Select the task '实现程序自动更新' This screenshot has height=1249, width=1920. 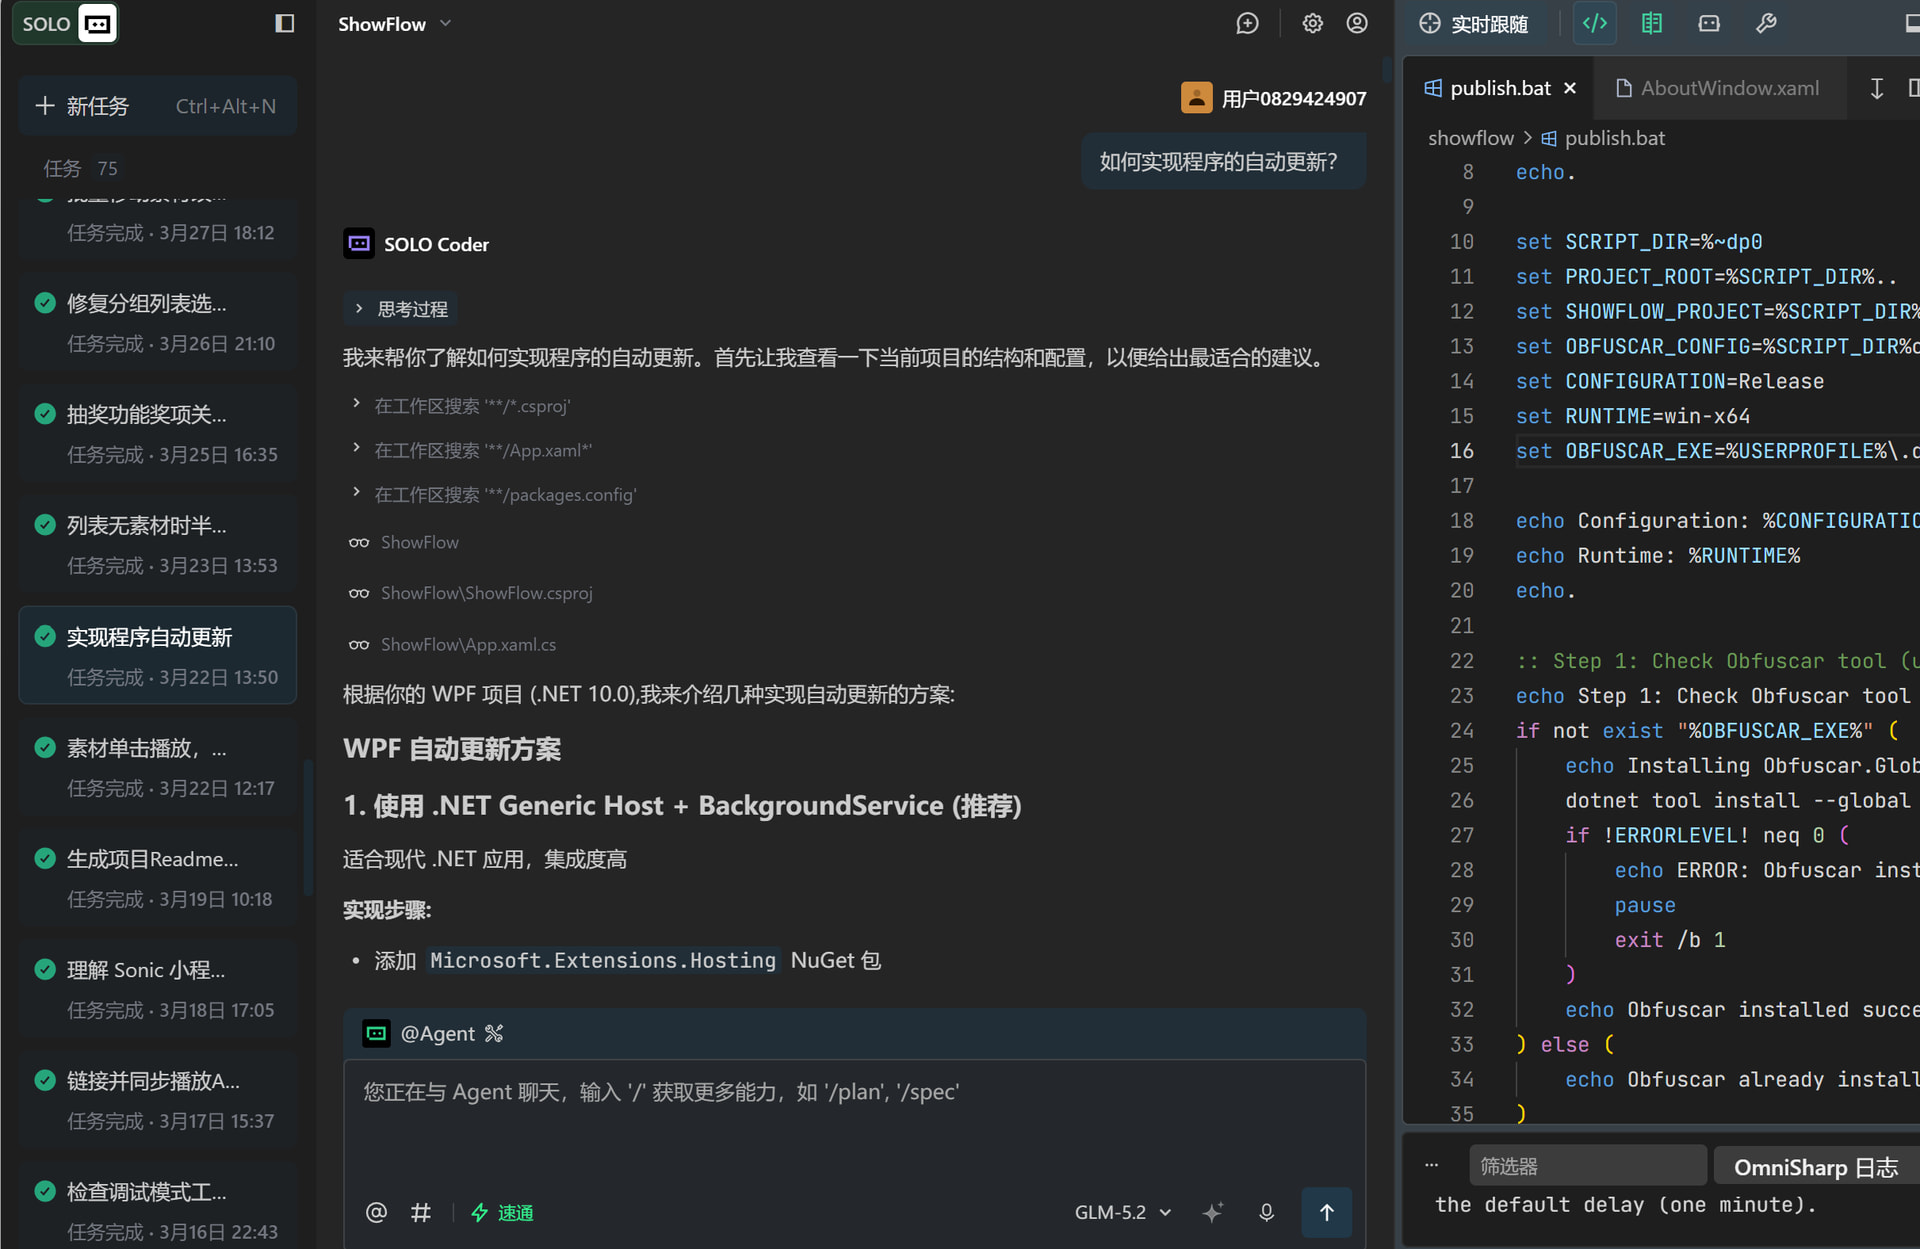(157, 655)
